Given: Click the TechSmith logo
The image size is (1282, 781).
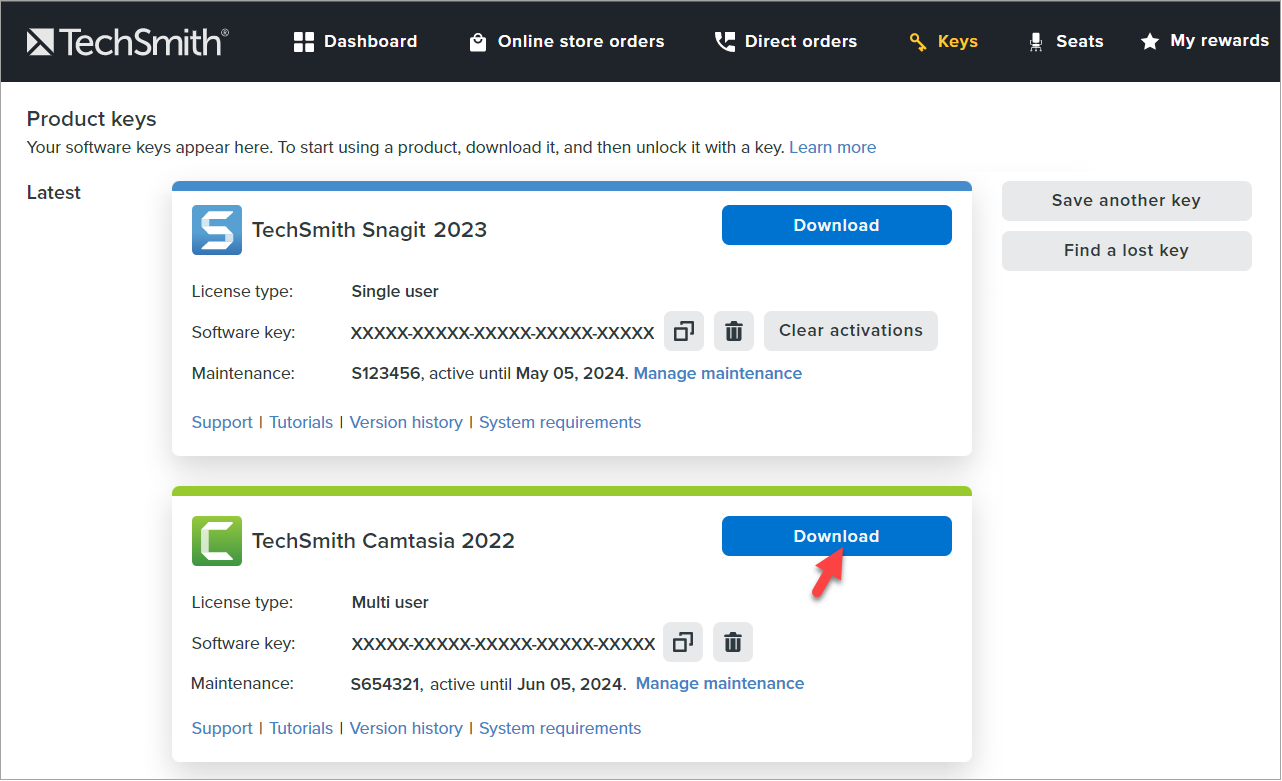Looking at the screenshot, I should click(127, 41).
